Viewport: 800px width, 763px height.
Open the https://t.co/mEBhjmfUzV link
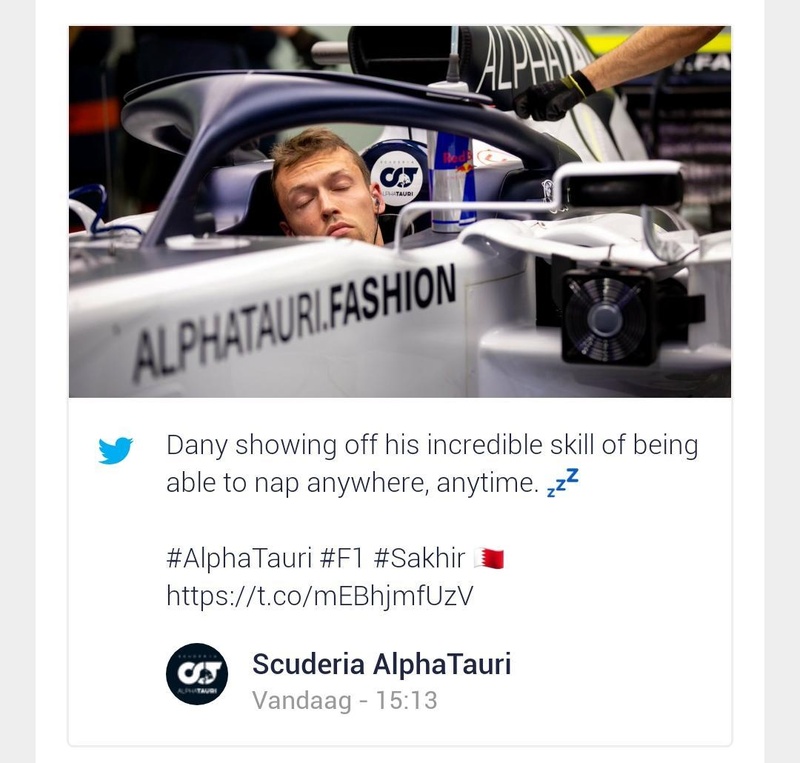pyautogui.click(x=320, y=596)
